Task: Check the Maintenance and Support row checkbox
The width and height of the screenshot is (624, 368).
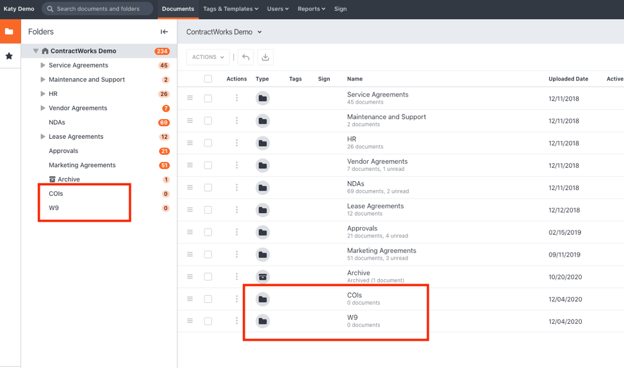Action: [208, 121]
